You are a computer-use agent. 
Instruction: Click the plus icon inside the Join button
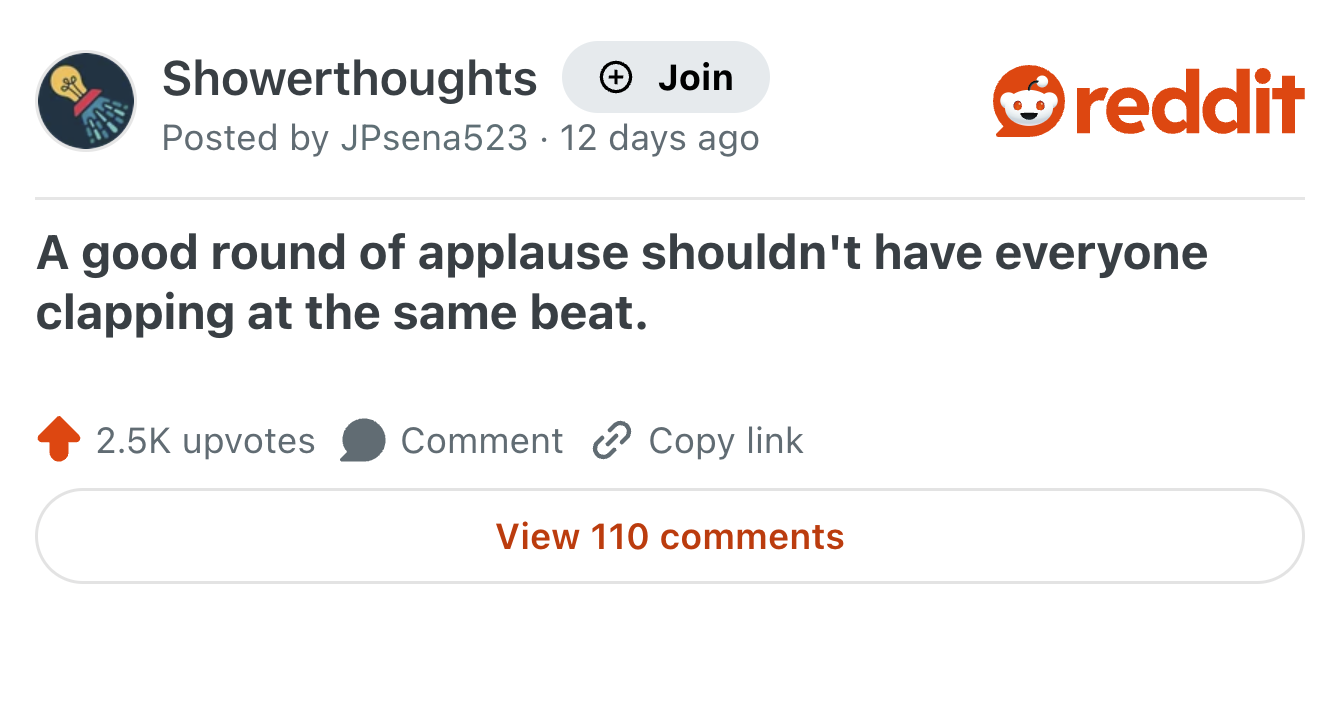click(x=614, y=76)
